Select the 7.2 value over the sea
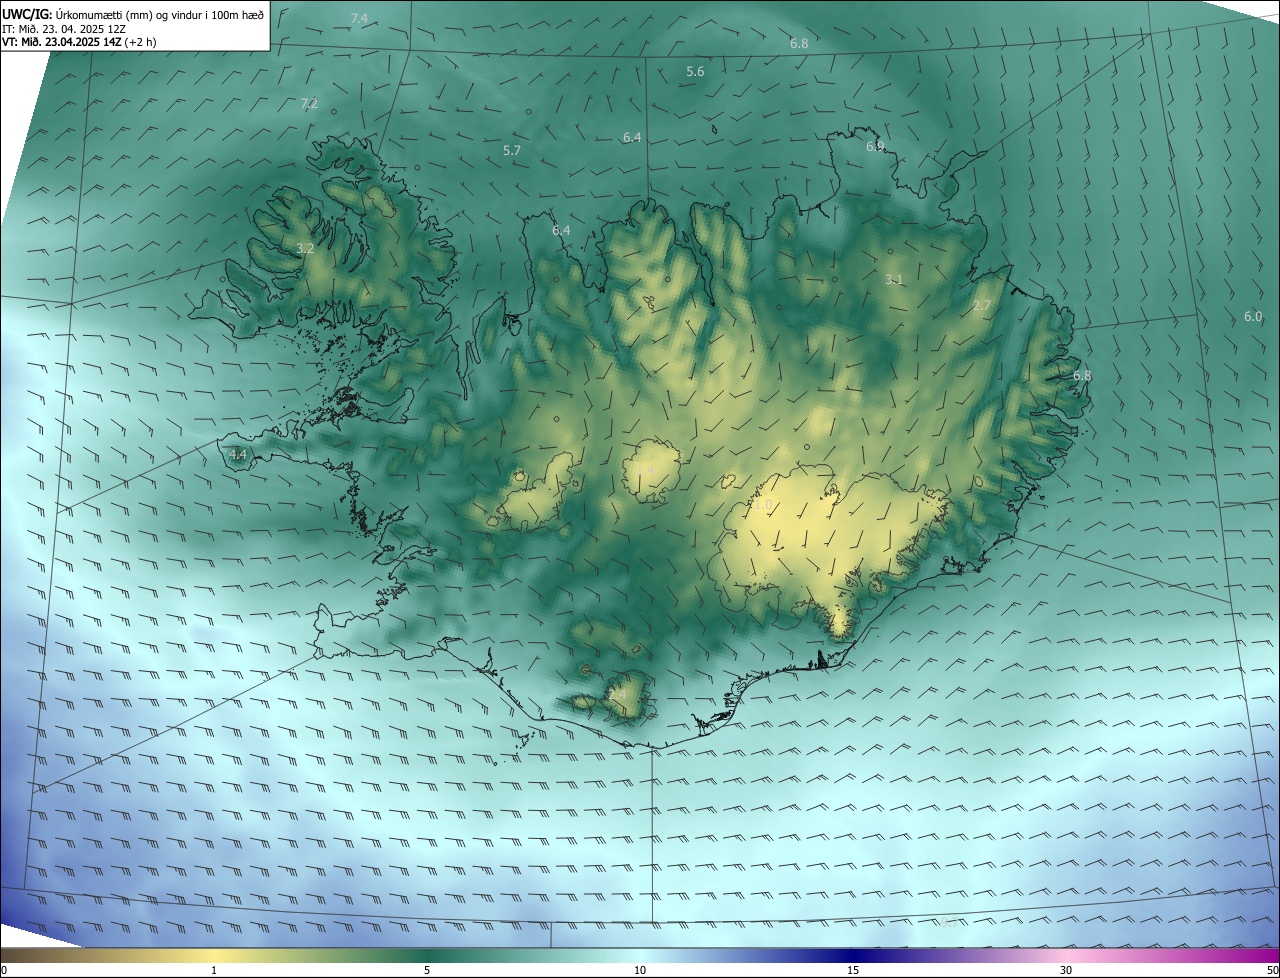This screenshot has height=978, width=1280. point(309,103)
